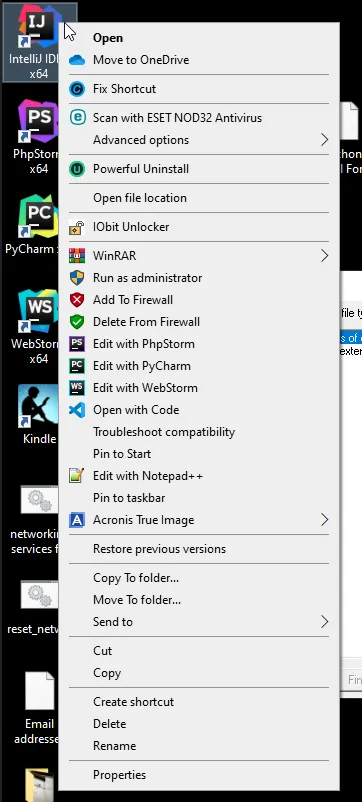Choose Cut from the context menu
The image size is (362, 802).
[199, 651]
